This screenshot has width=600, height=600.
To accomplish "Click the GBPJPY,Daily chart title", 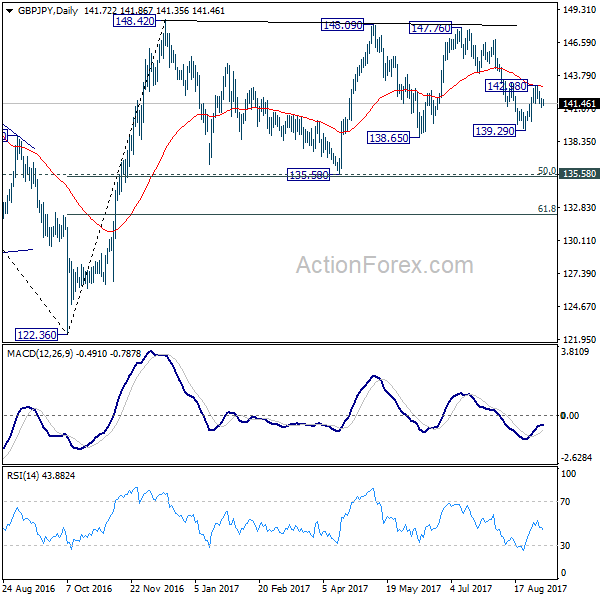I will click(48, 11).
